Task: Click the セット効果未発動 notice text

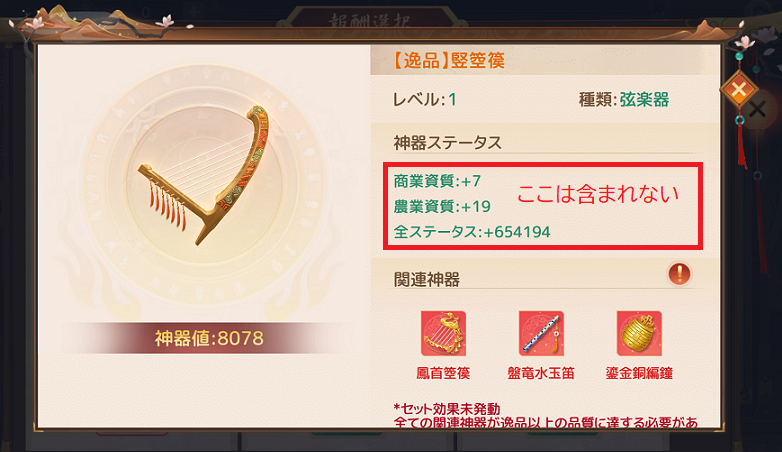Action: pos(447,409)
